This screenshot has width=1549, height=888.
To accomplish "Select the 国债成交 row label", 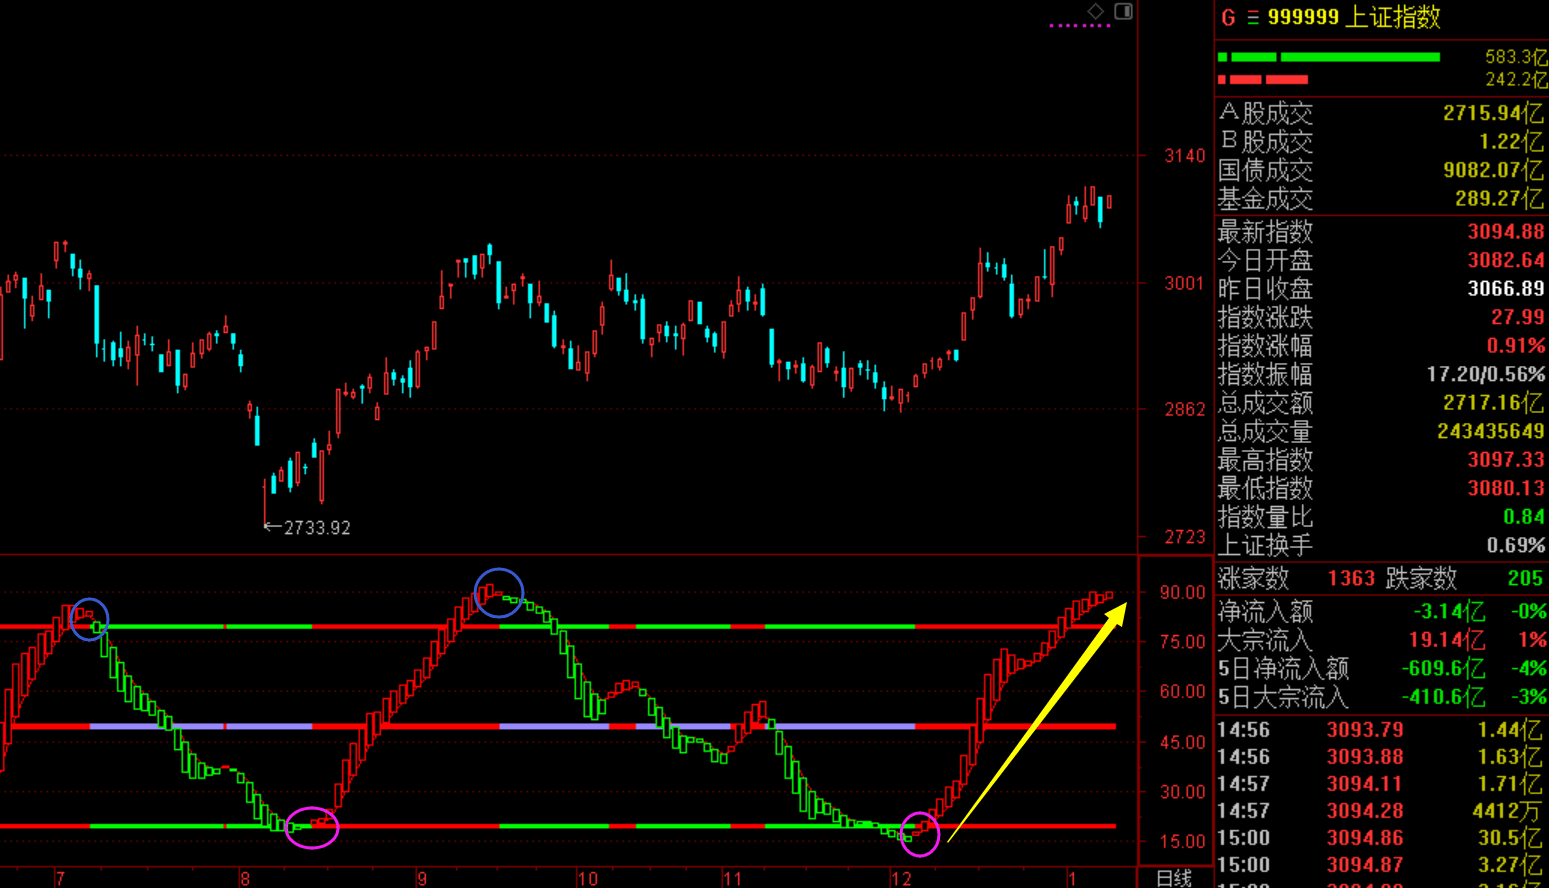I will tap(1265, 170).
